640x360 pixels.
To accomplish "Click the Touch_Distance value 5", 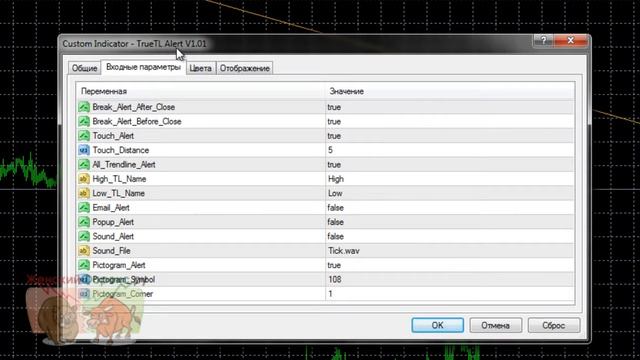I will pyautogui.click(x=330, y=150).
